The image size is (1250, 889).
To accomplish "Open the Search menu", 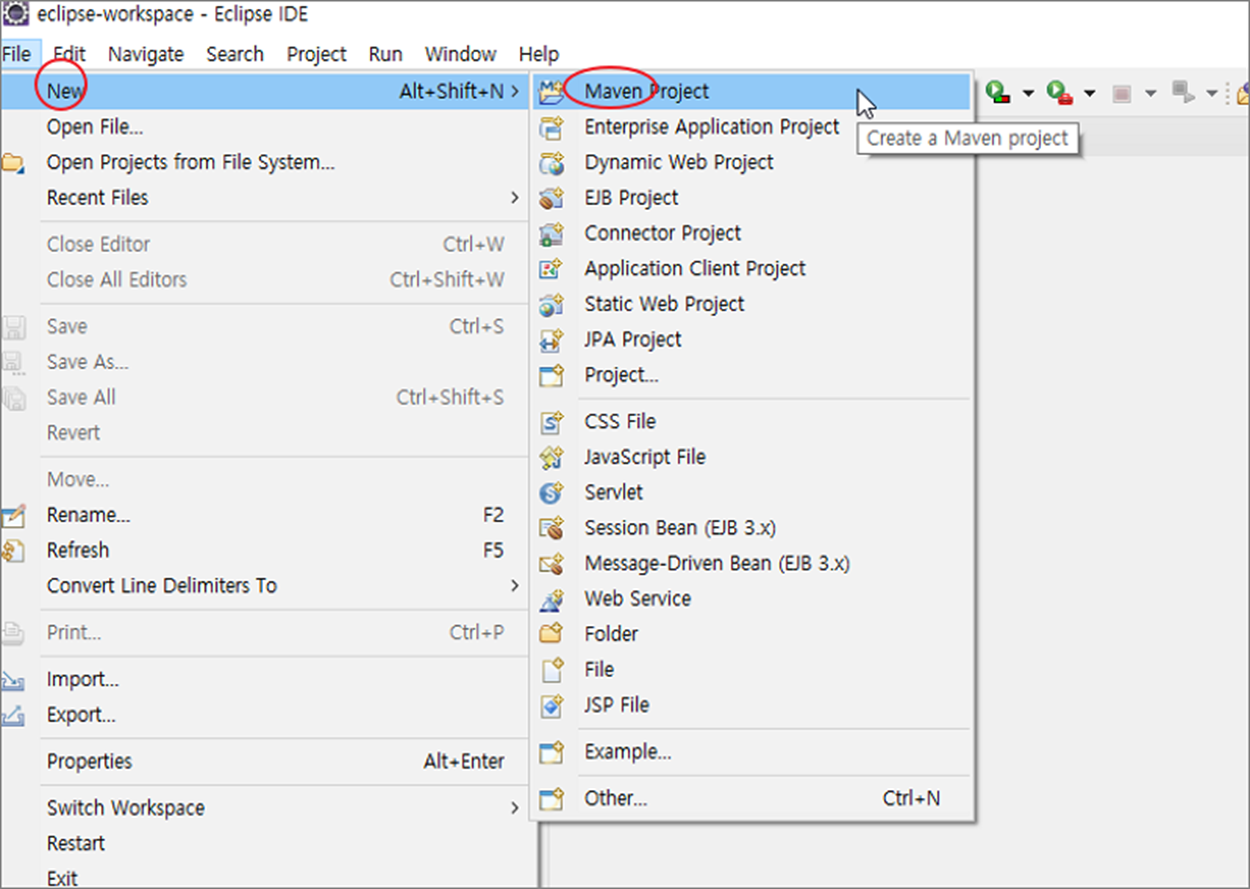I will click(235, 54).
